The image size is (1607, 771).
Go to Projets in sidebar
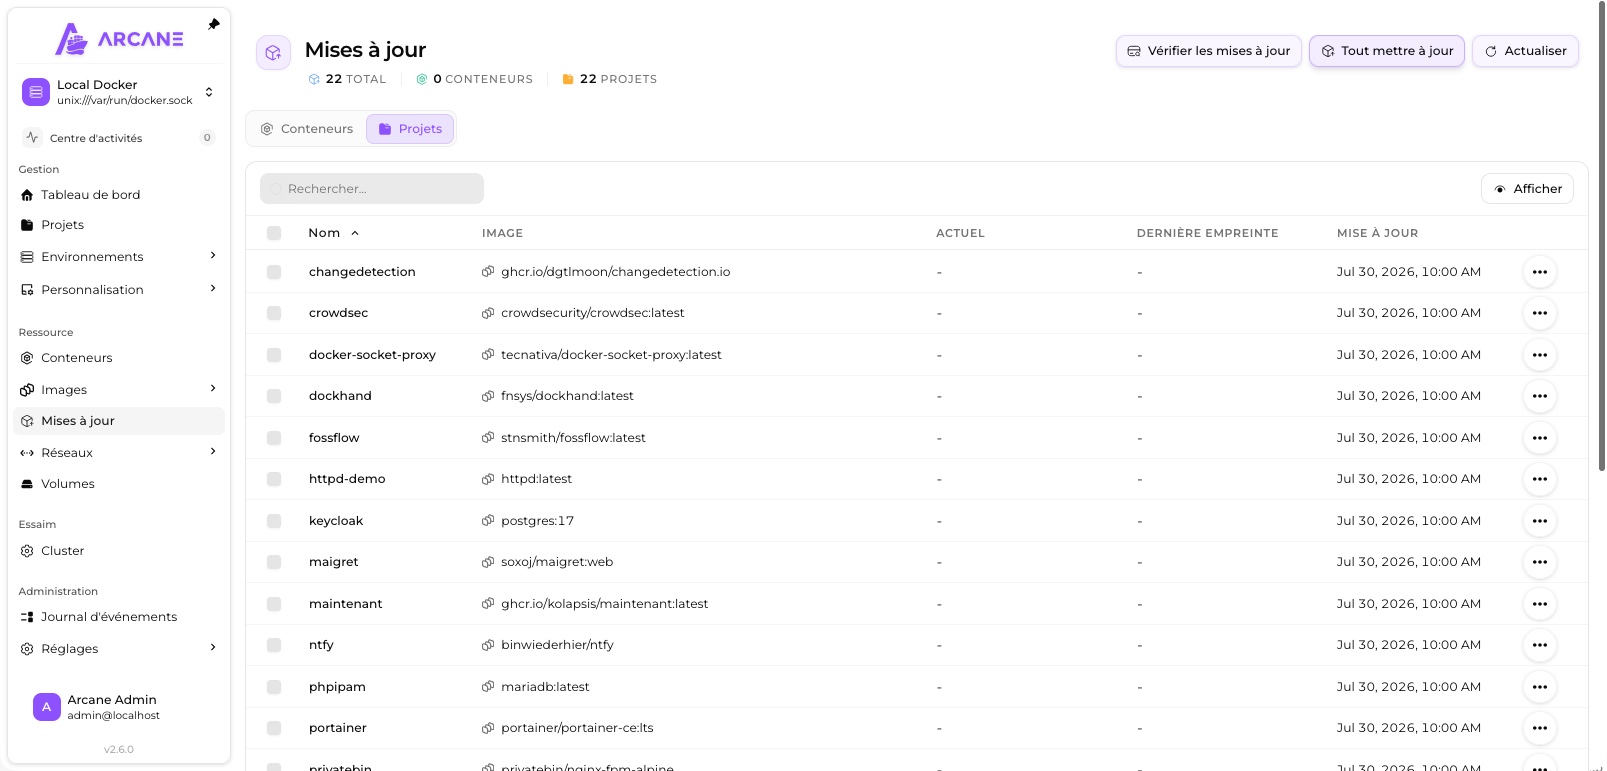tap(118, 225)
